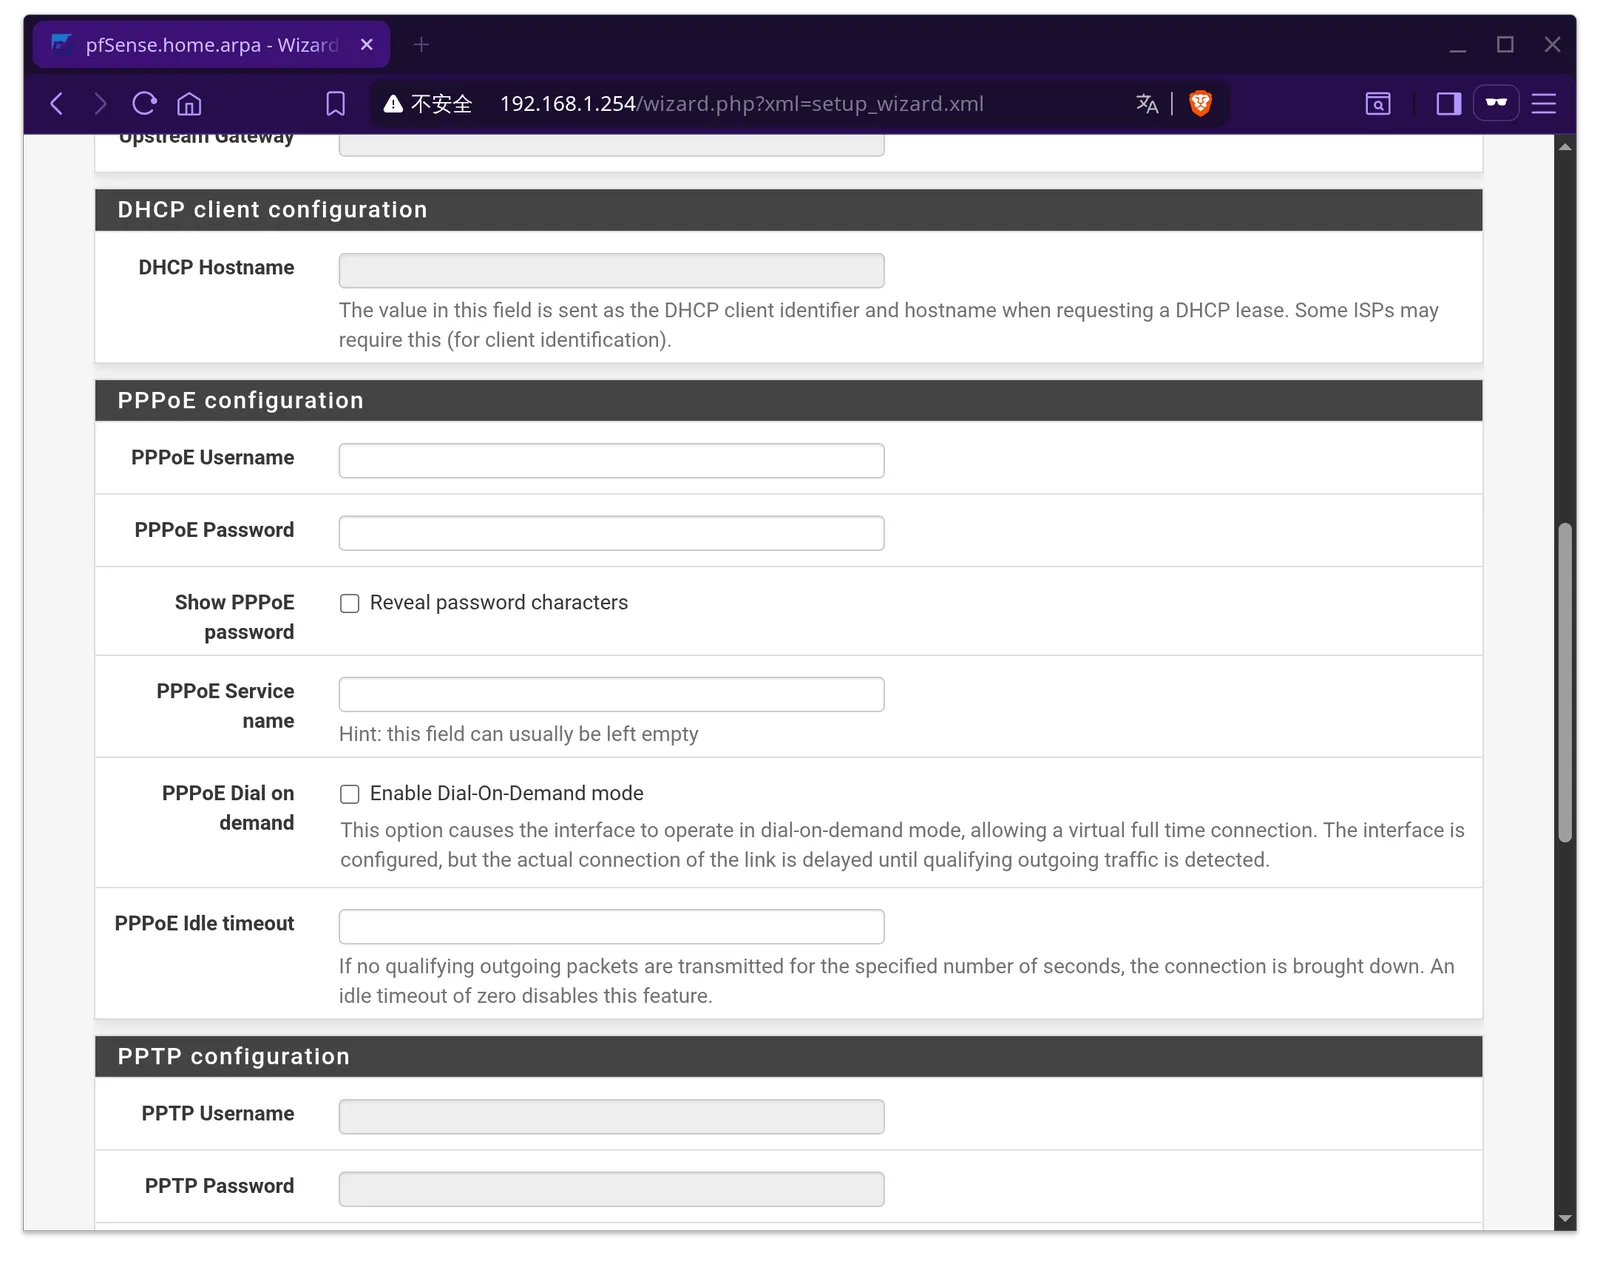Click the address bar URL
1600x1278 pixels.
coord(741,104)
